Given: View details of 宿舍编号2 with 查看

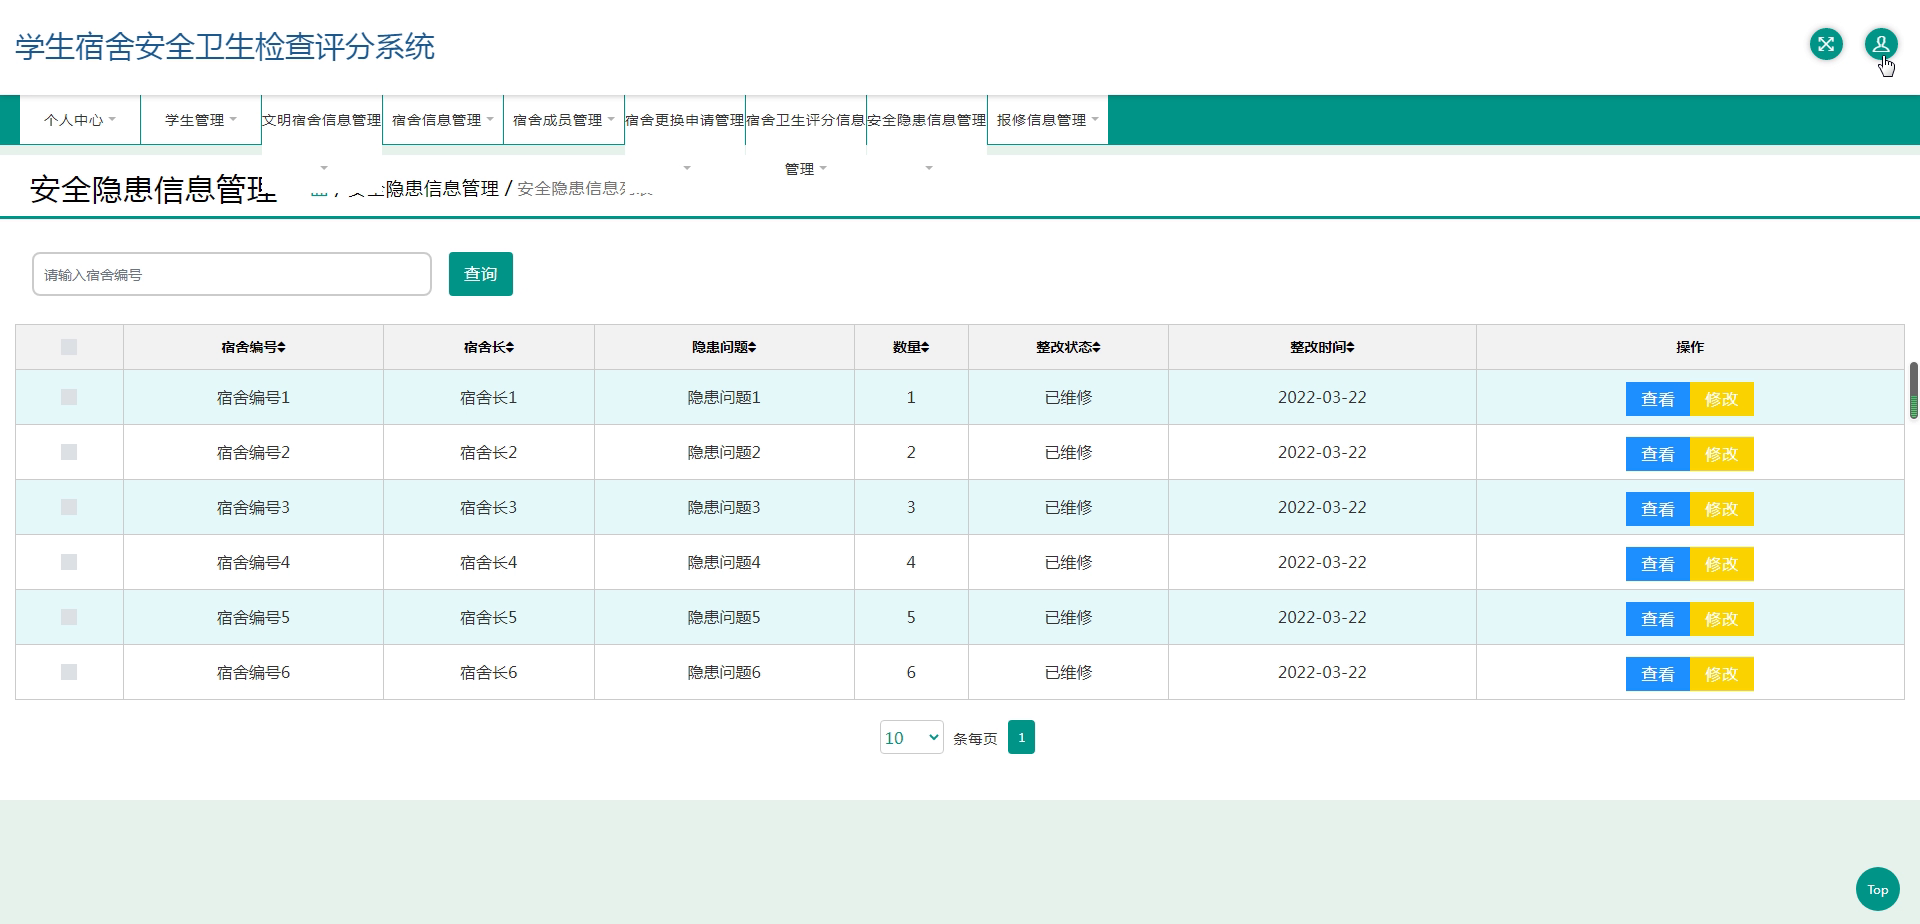Looking at the screenshot, I should pos(1657,454).
